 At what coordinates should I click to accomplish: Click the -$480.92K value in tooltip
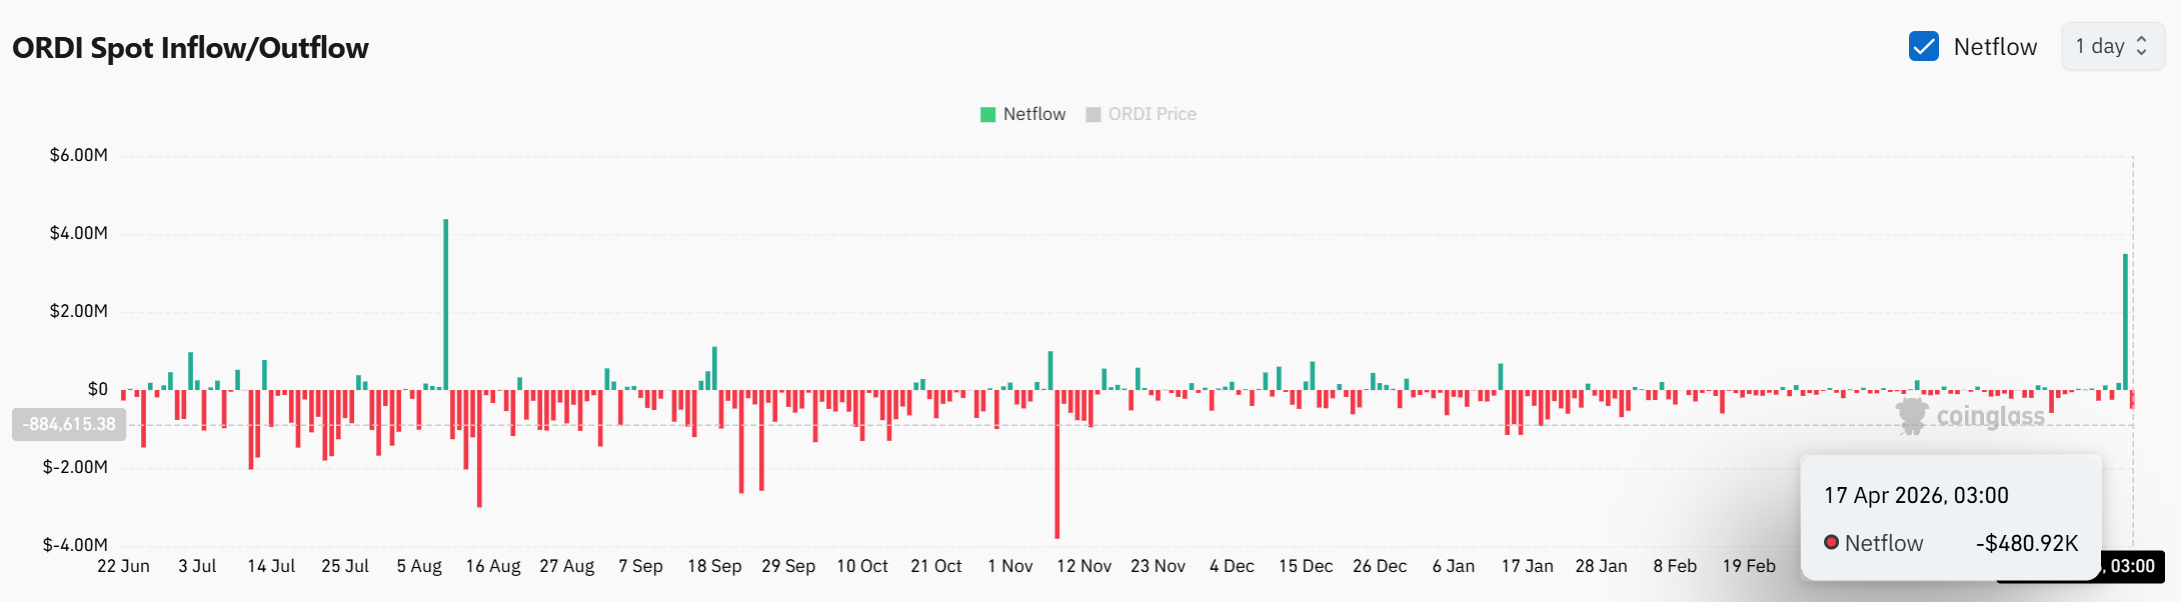tap(2026, 544)
